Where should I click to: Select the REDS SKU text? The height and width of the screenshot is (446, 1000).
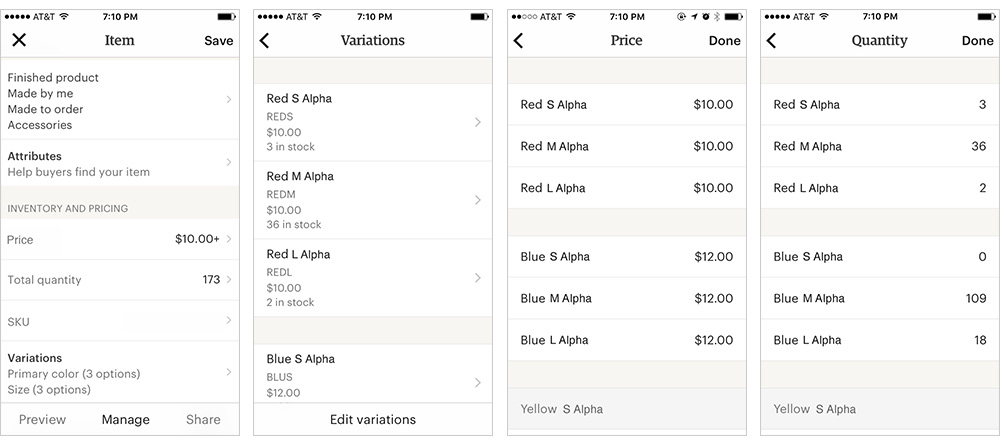coord(280,117)
